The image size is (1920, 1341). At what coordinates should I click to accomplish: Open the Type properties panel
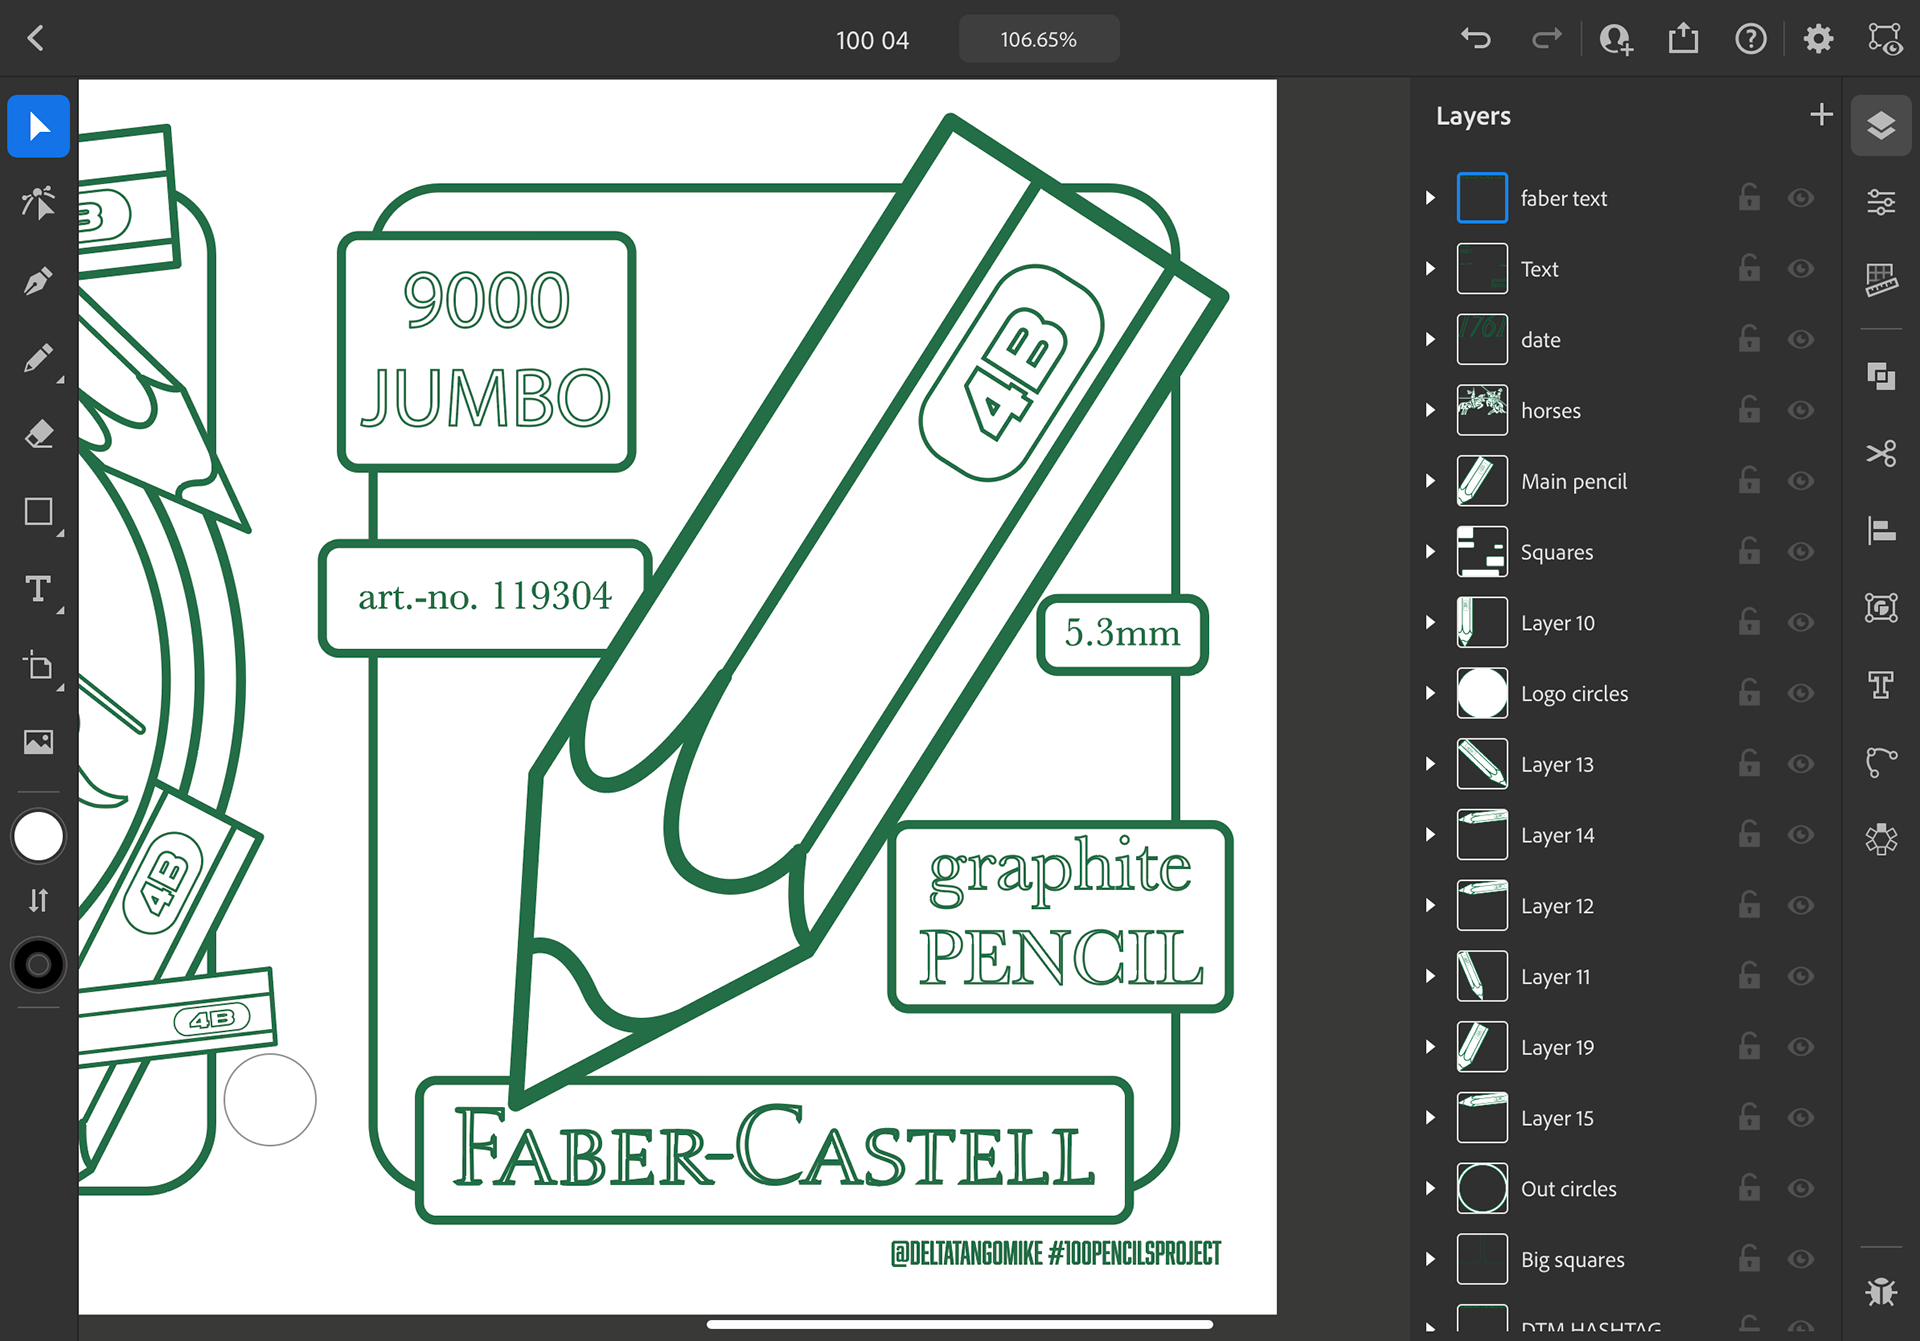tap(1881, 685)
